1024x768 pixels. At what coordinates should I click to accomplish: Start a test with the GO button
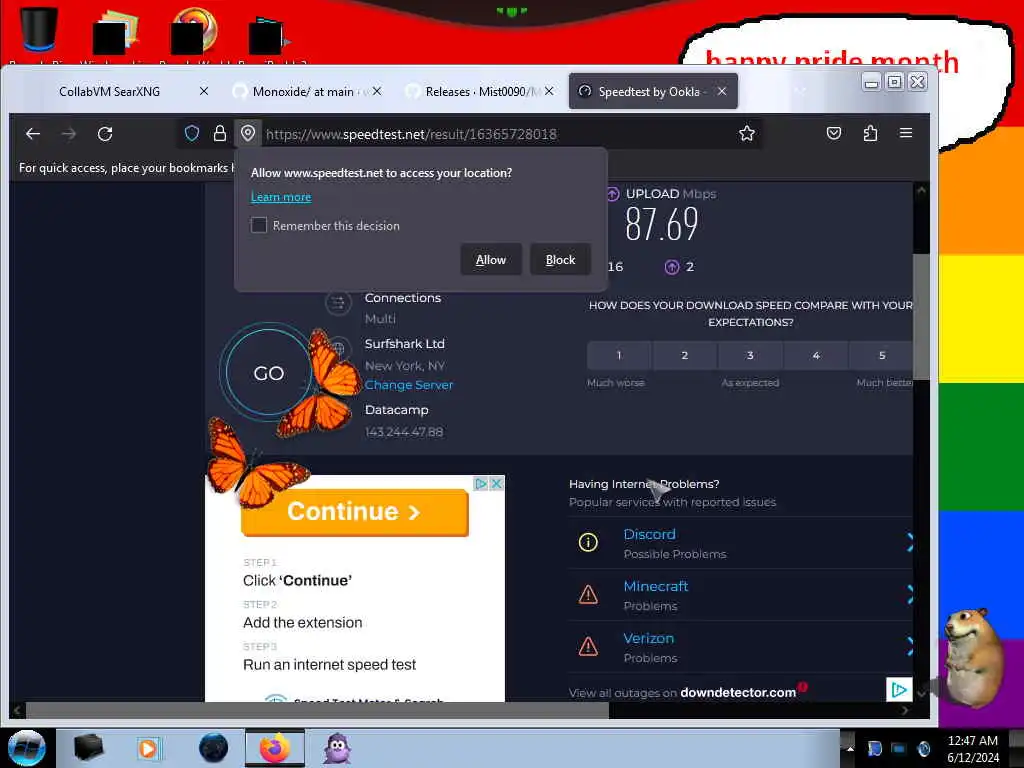tap(268, 373)
